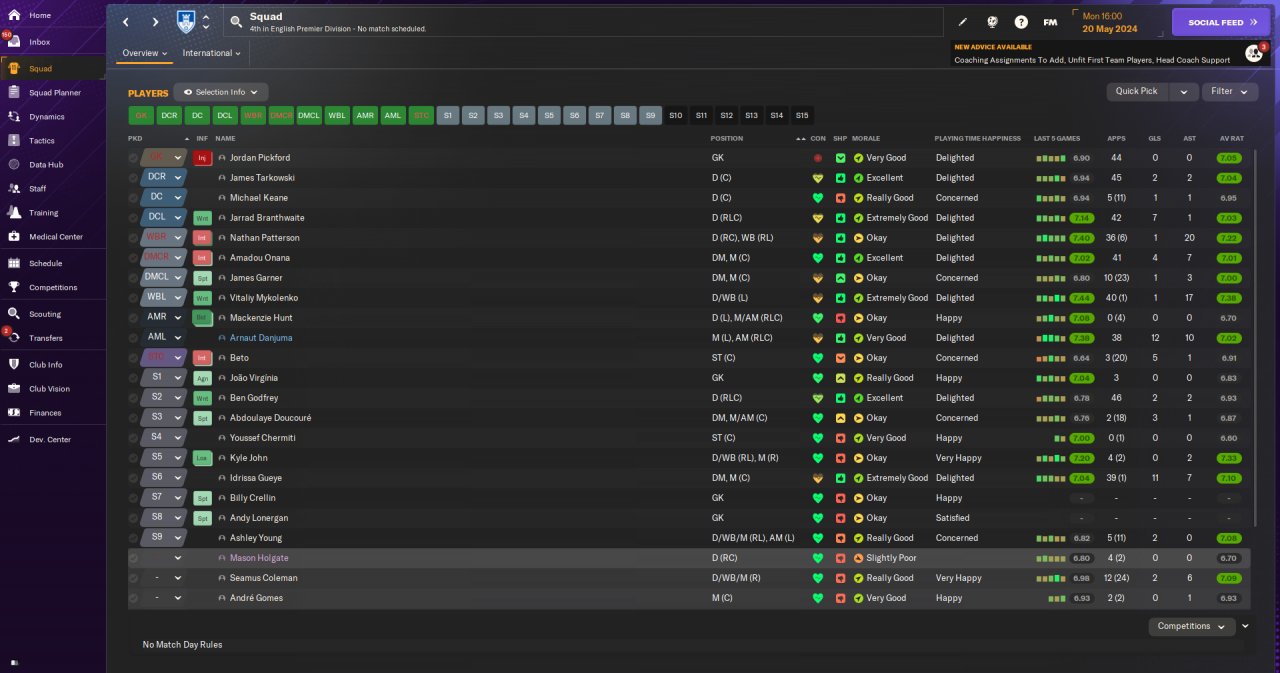Open Mason Holgate's player profile
The image size is (1280, 673).
pyautogui.click(x=259, y=558)
